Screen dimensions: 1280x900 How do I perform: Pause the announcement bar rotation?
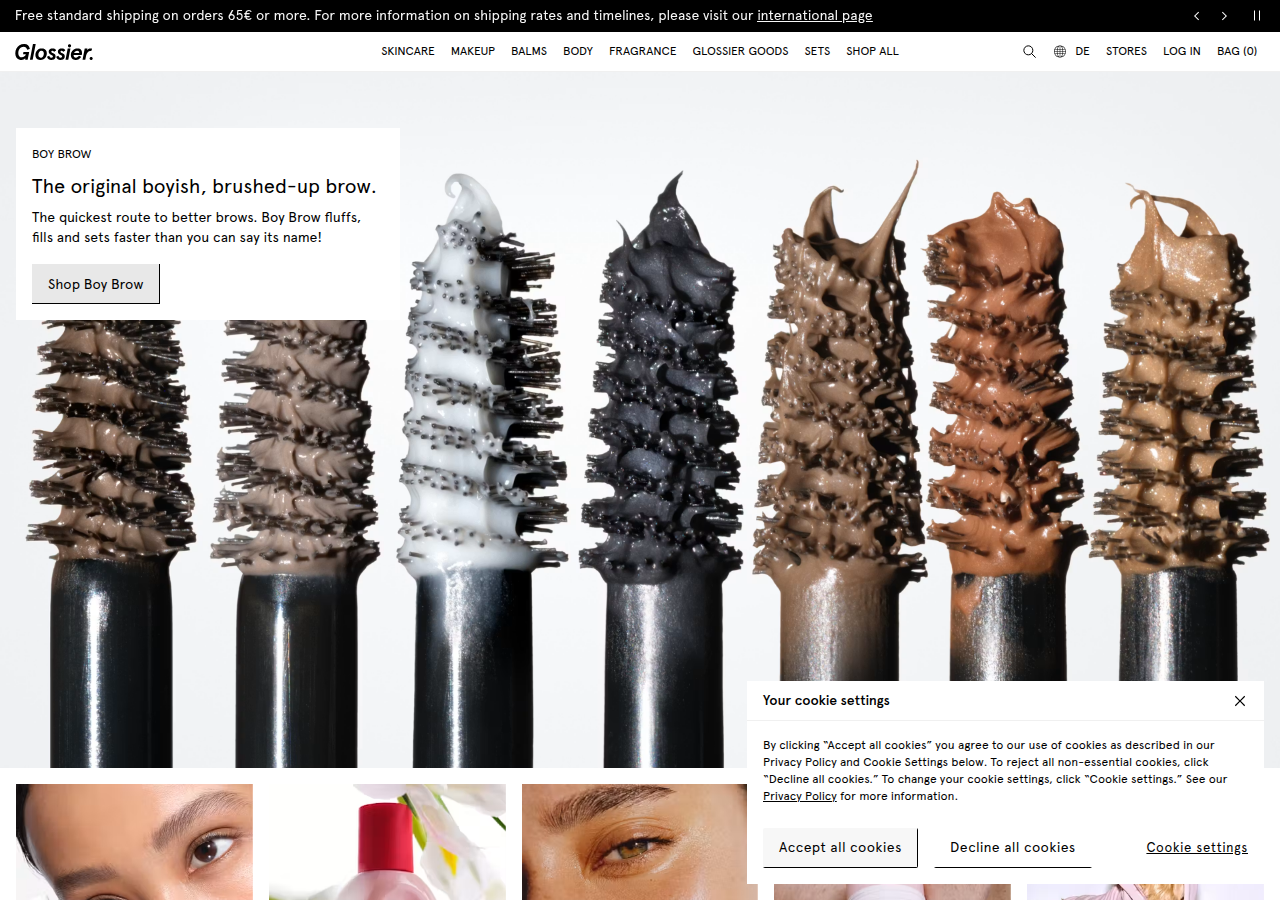[x=1257, y=16]
